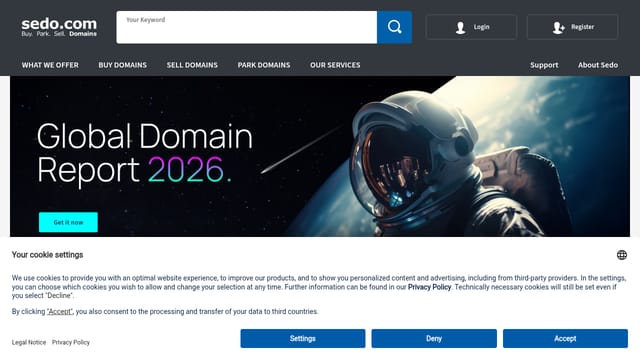
Task: Open the Register button
Action: (572, 27)
